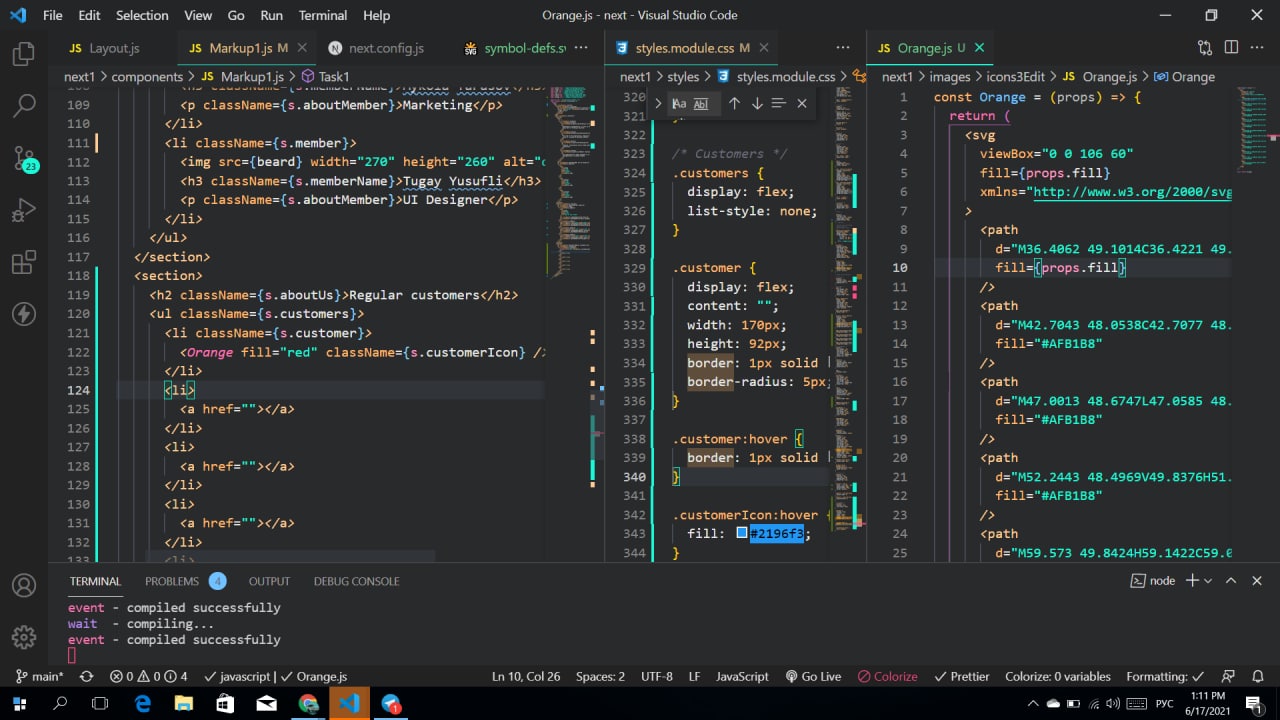Start Go Live server from the status bar
The height and width of the screenshot is (720, 1280).
813,676
